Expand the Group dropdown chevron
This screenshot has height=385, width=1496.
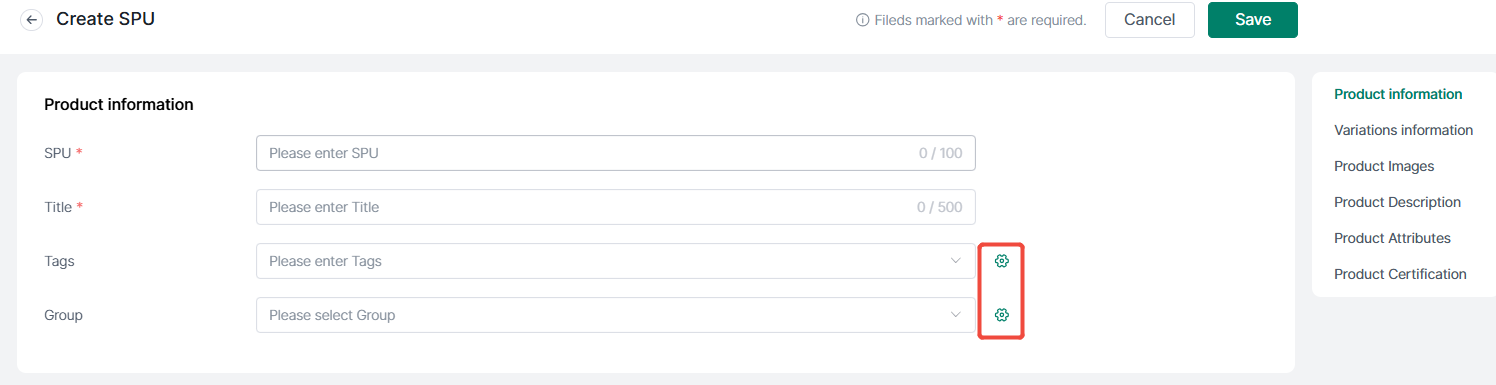(955, 315)
